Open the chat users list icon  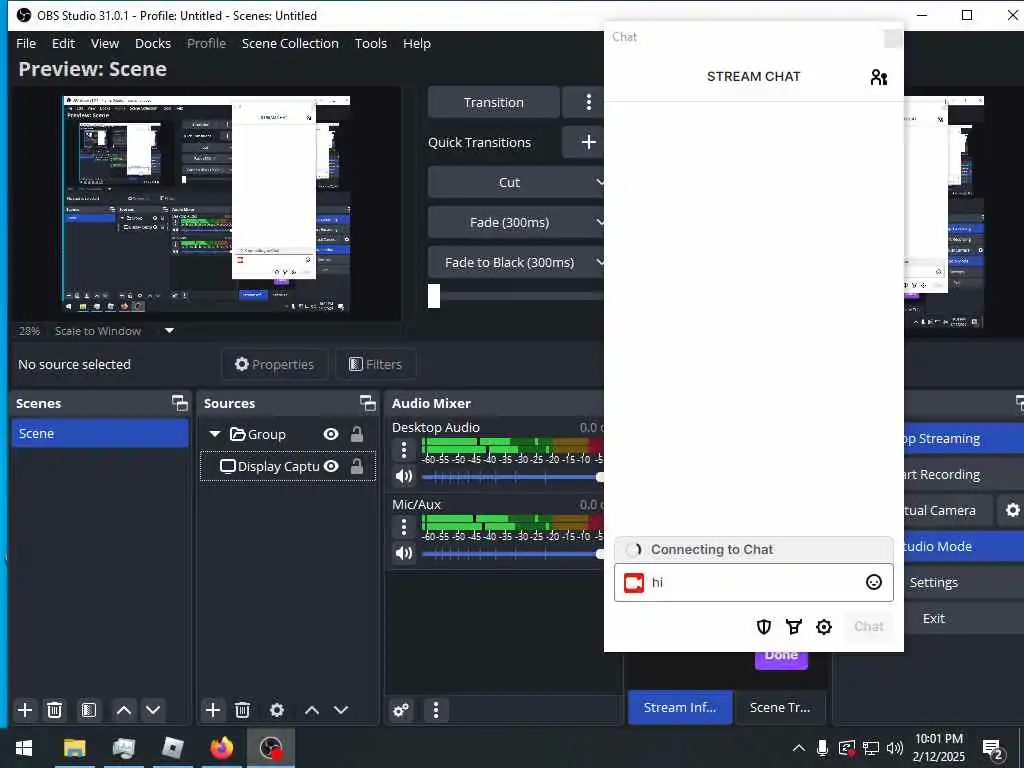878,77
